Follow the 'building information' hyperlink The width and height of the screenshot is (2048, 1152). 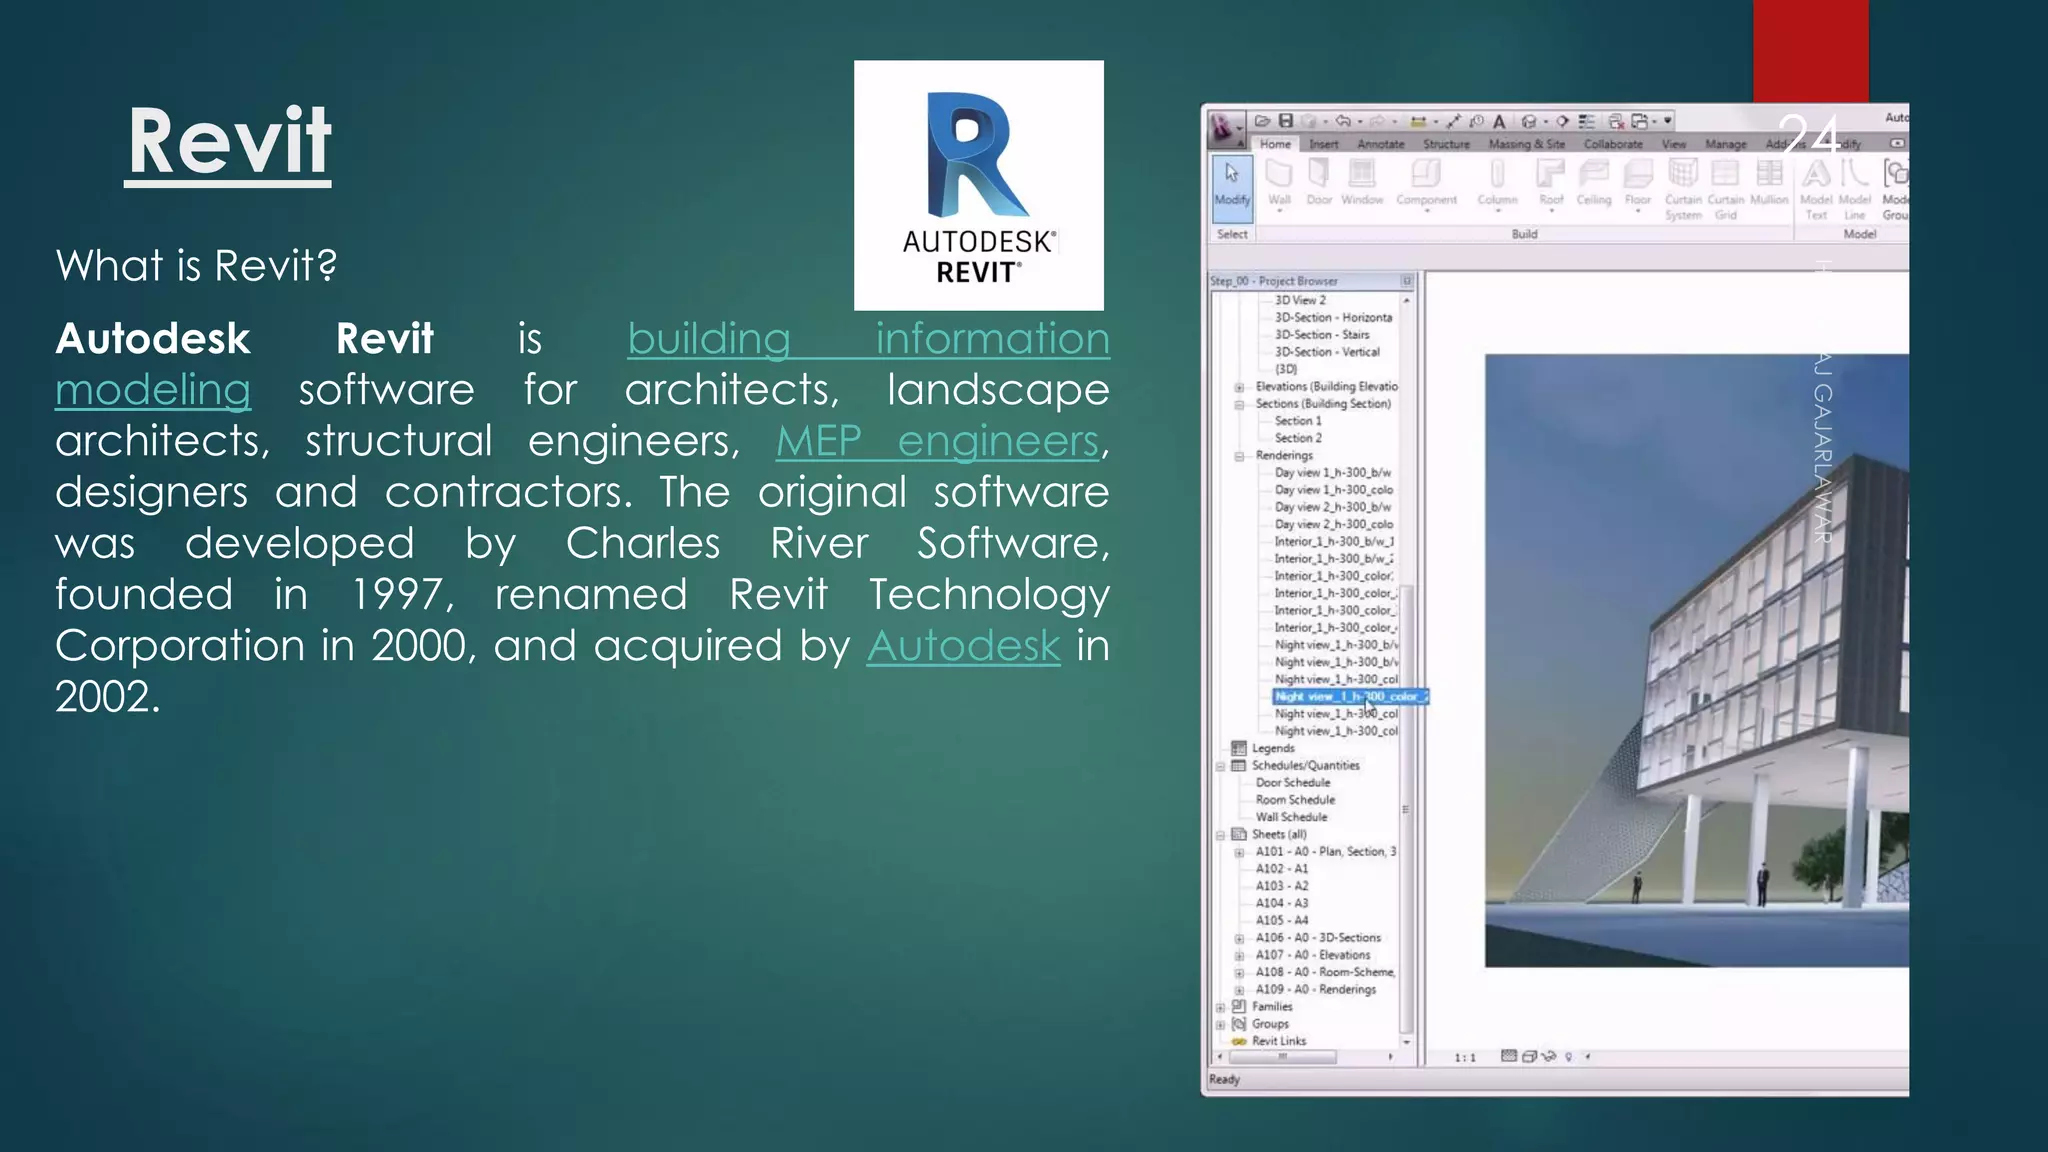(868, 339)
